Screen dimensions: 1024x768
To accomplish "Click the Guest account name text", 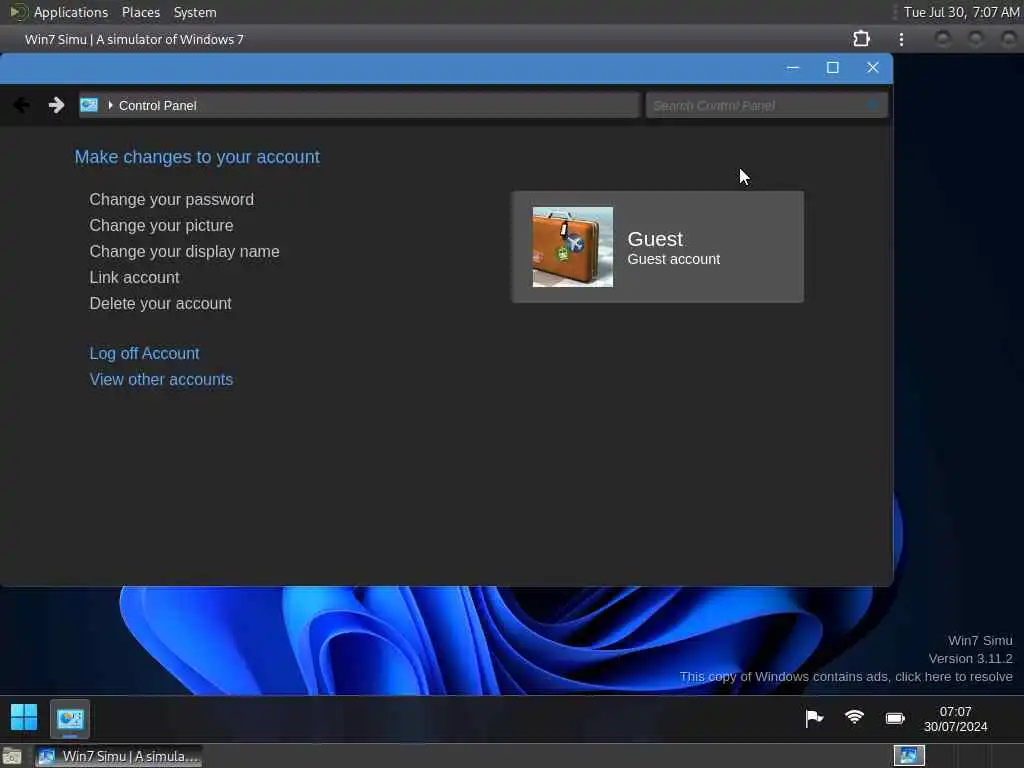I will [x=655, y=239].
